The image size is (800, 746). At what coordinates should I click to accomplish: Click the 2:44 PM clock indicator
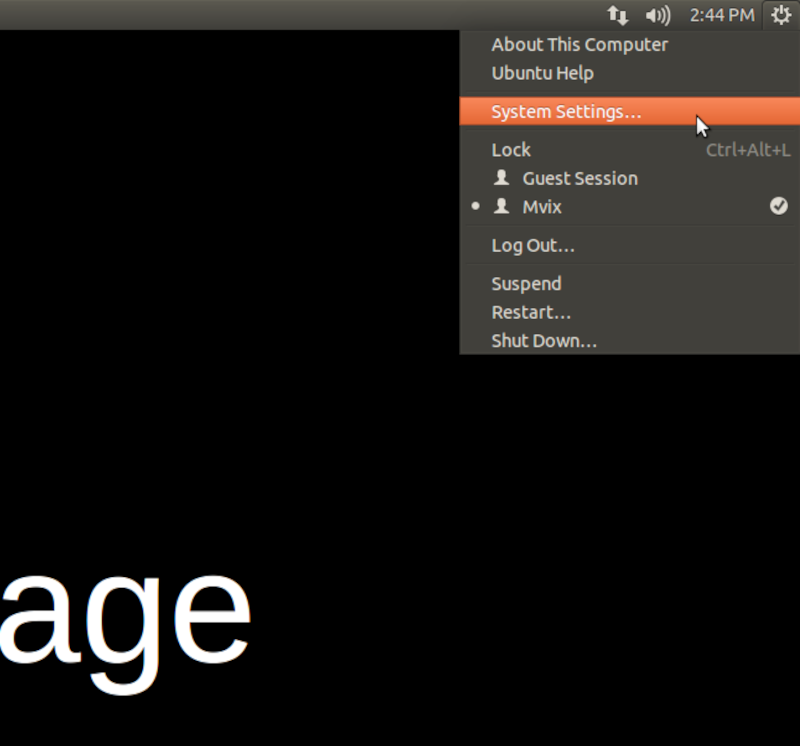[x=722, y=15]
